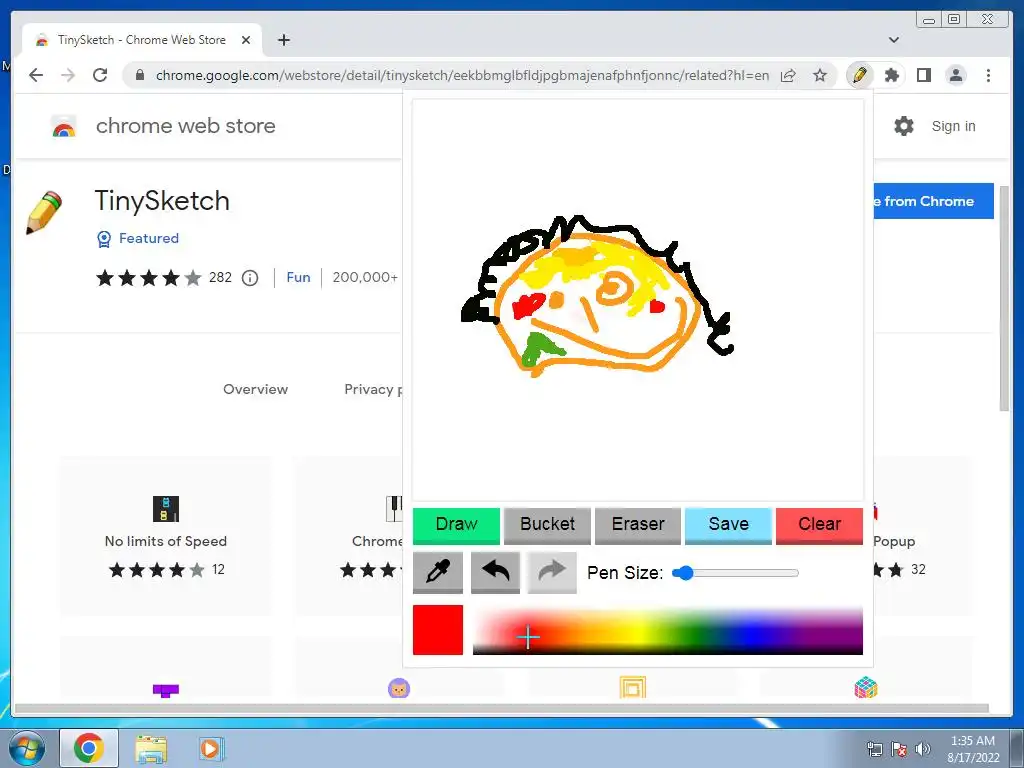This screenshot has height=768, width=1024.
Task: Switch to the Bucket fill tool
Action: tap(547, 525)
